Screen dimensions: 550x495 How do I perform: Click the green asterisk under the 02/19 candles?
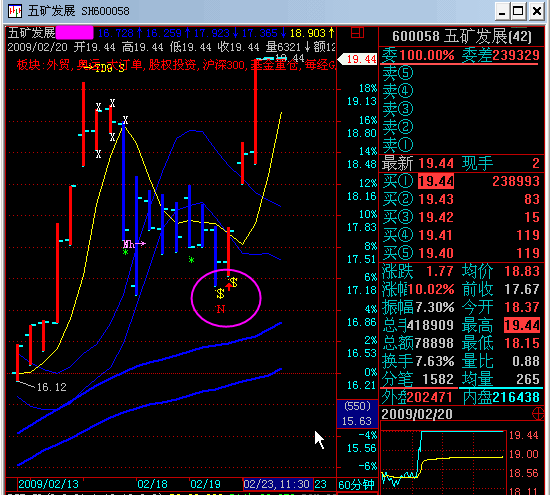pos(191,260)
